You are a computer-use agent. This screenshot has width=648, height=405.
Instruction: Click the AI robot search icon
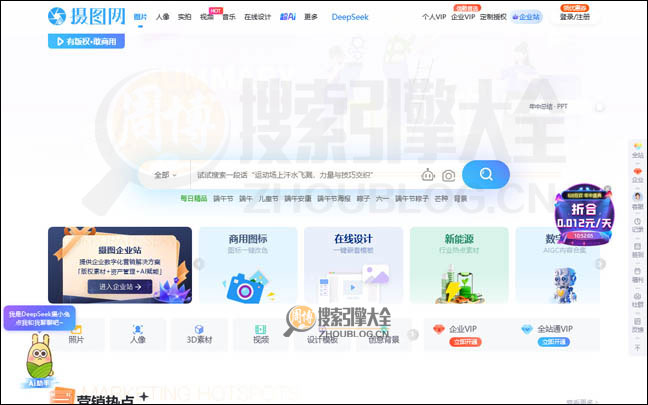(428, 175)
